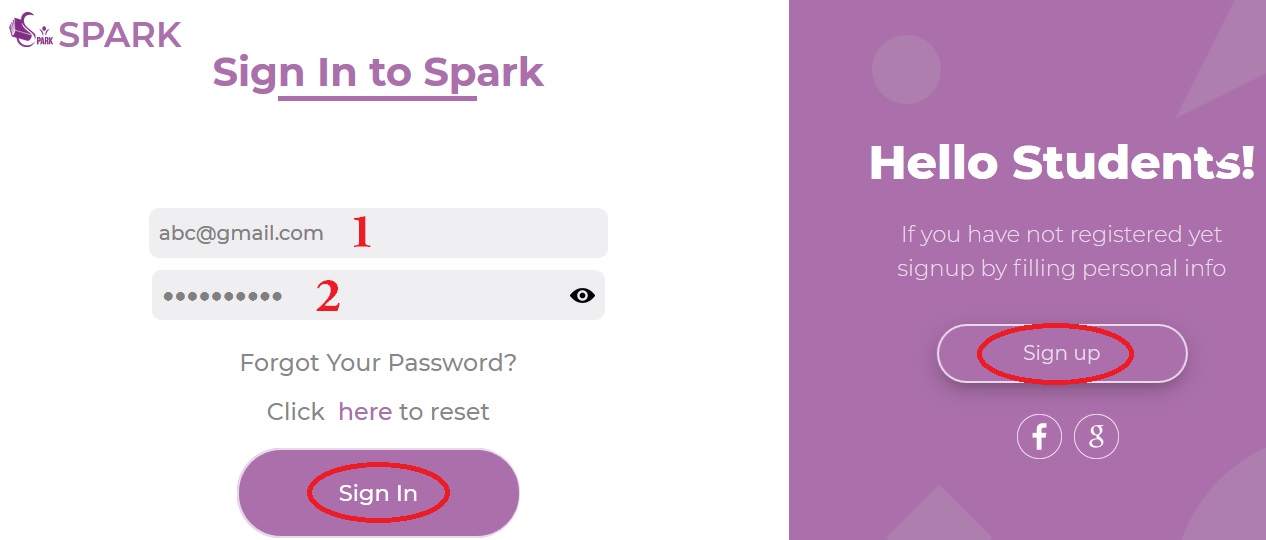
Task: Click the "Hello Students!" heading
Action: point(1062,162)
